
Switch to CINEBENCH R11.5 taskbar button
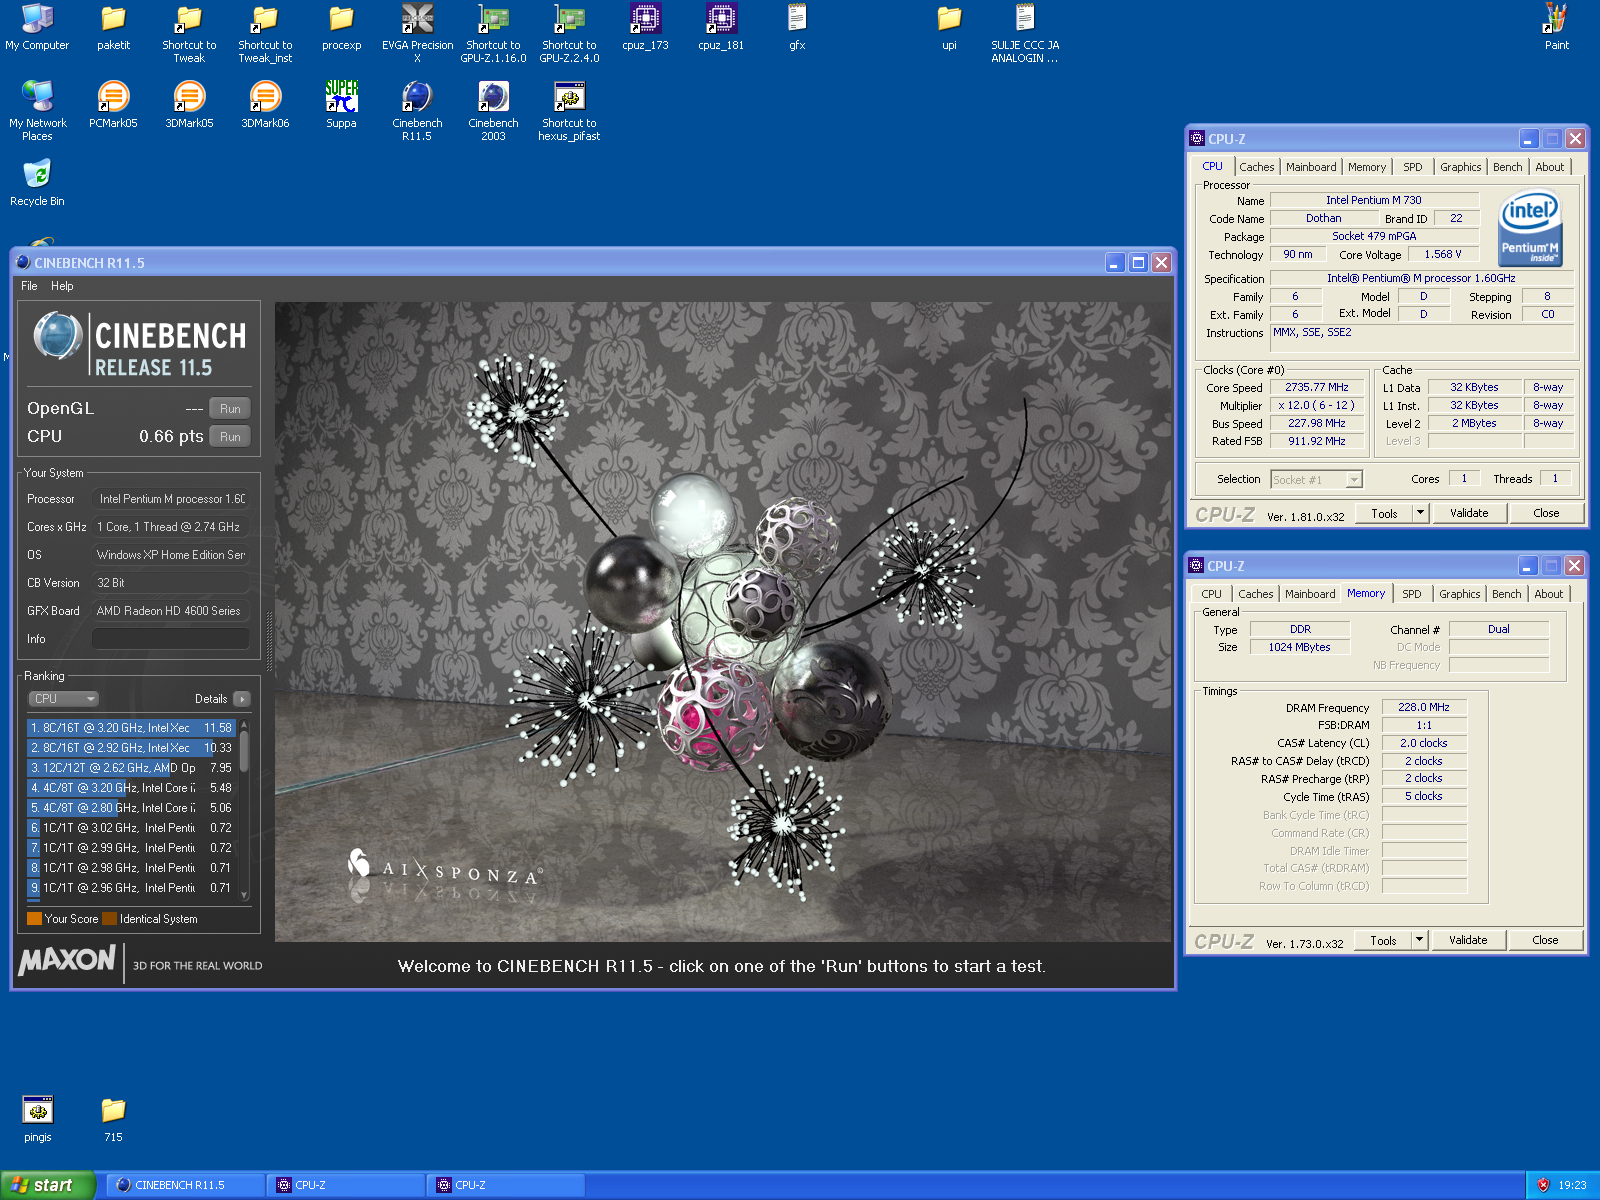186,1185
